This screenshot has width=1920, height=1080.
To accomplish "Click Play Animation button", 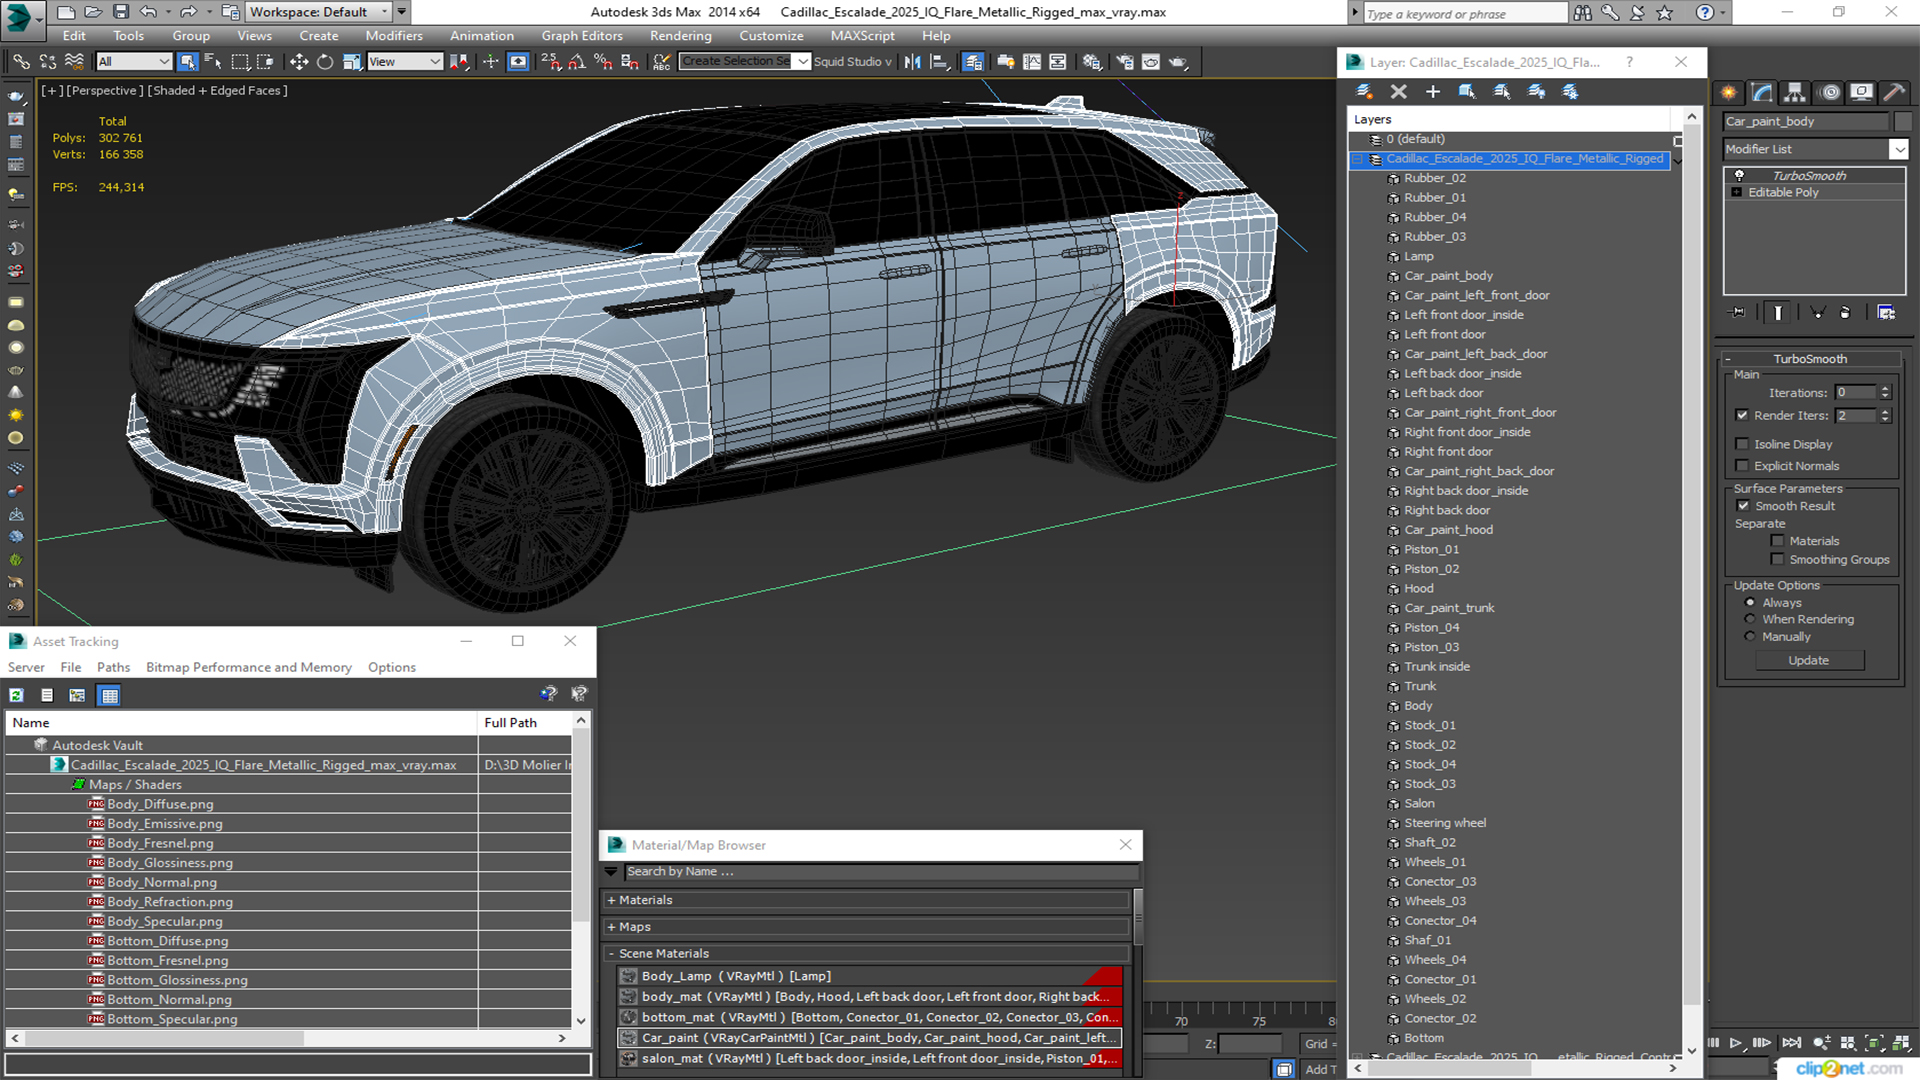I will click(1736, 1043).
